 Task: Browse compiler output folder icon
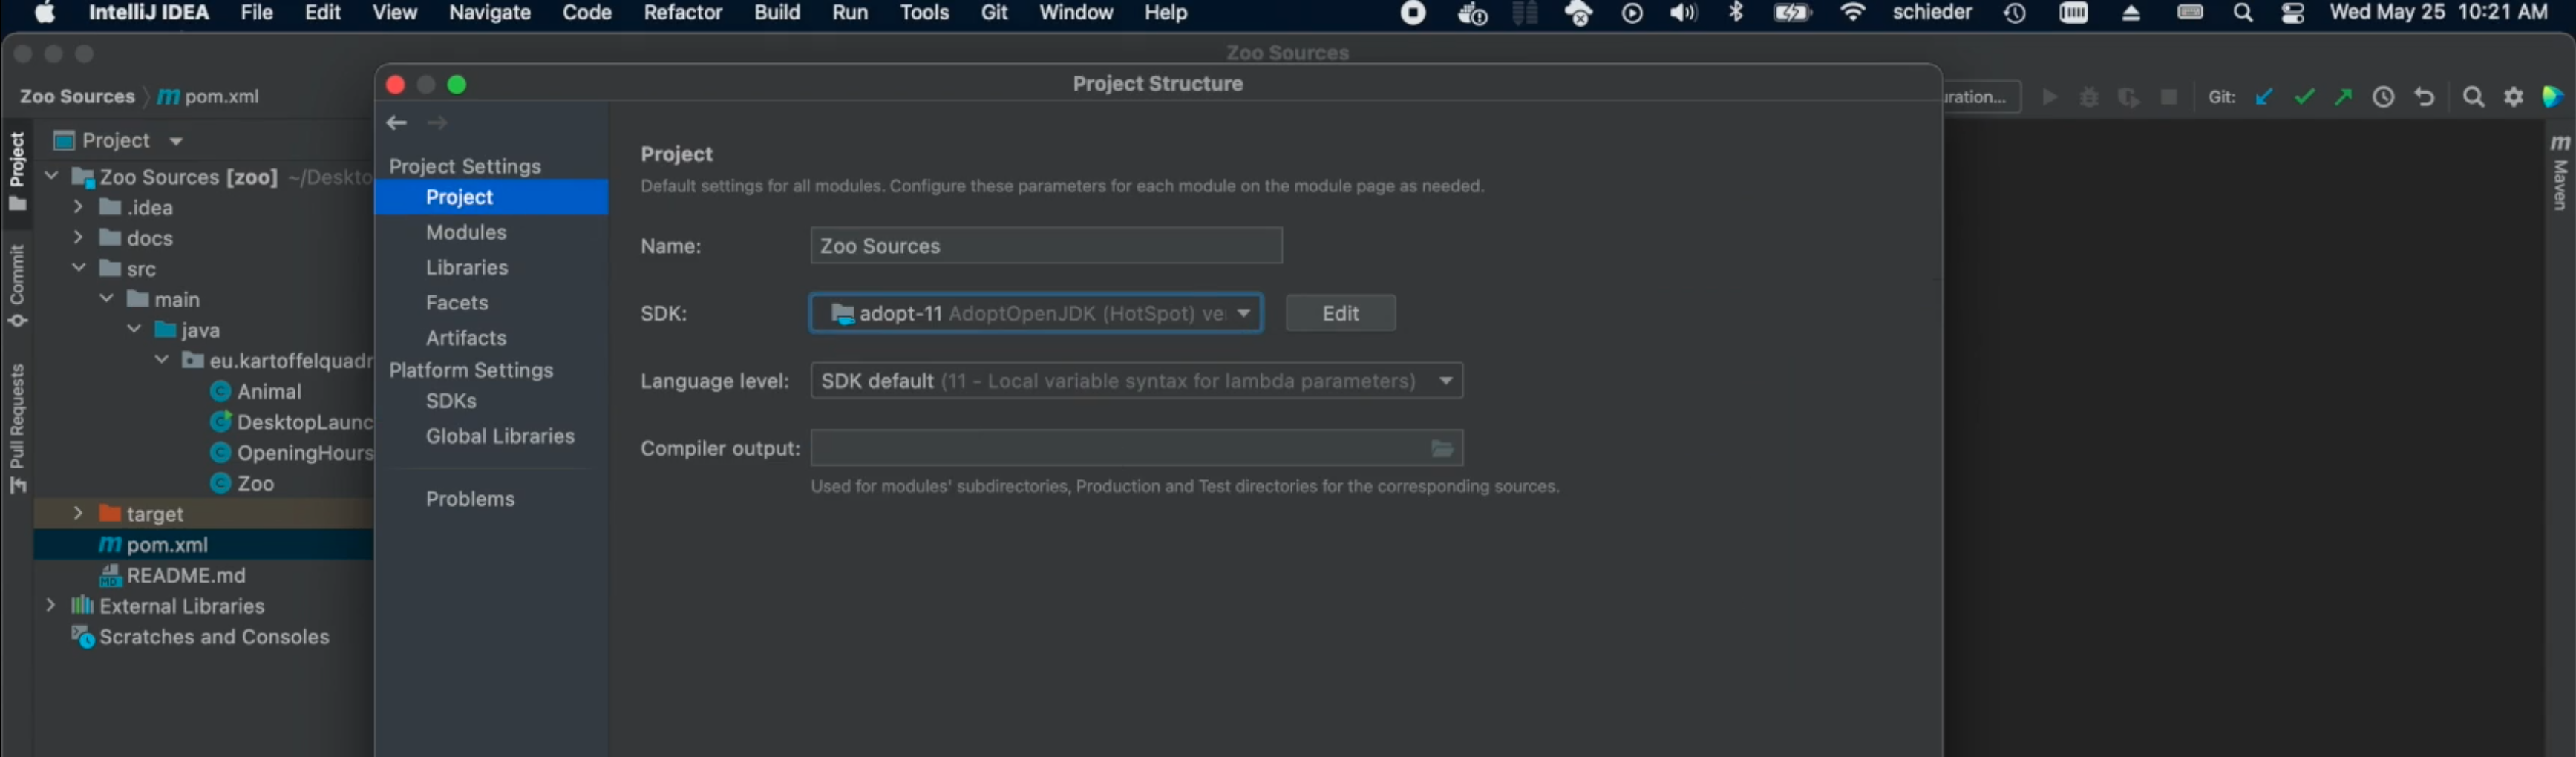point(1441,448)
